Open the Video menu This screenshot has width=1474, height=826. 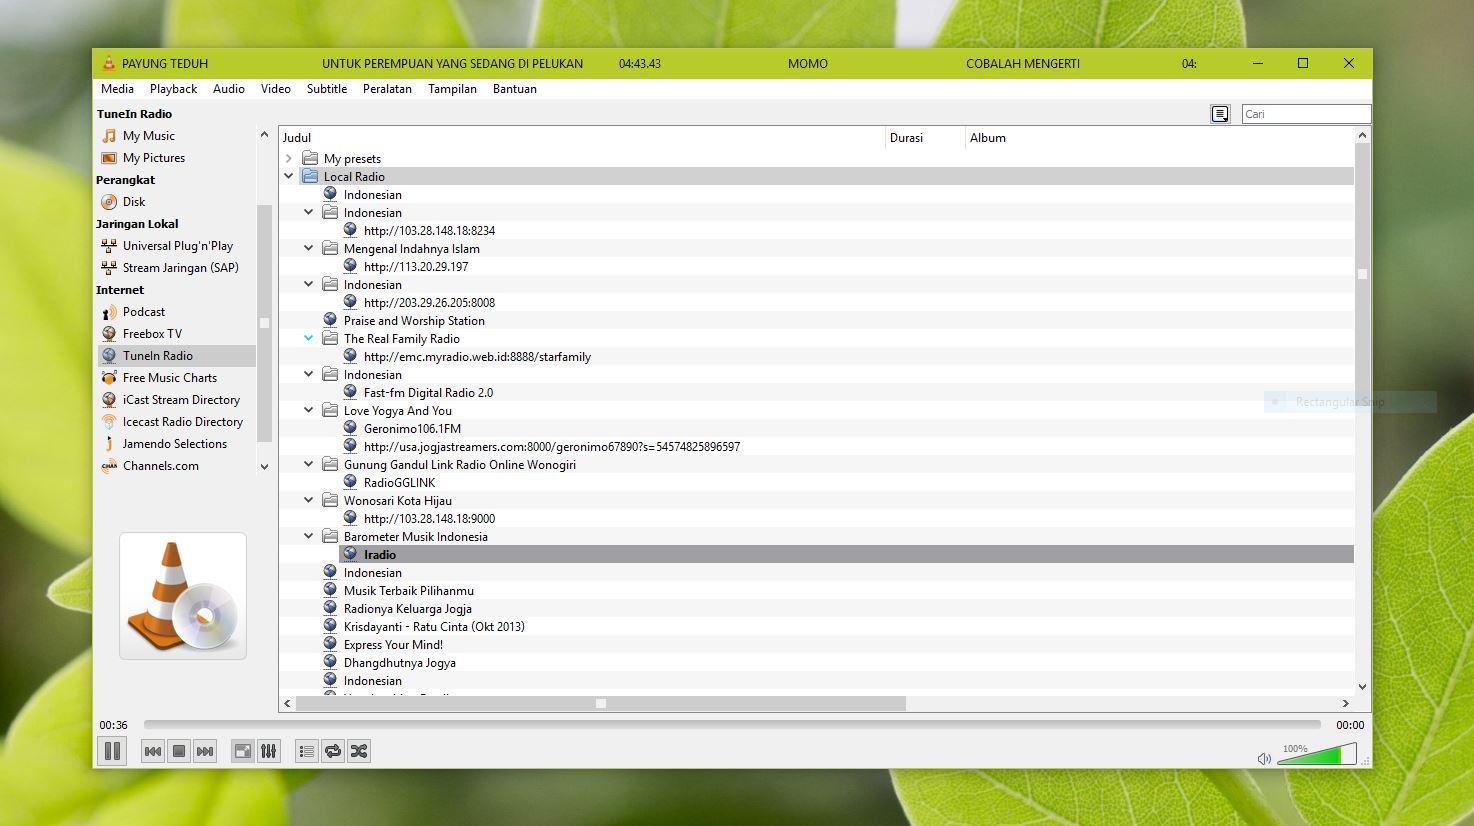tap(276, 89)
